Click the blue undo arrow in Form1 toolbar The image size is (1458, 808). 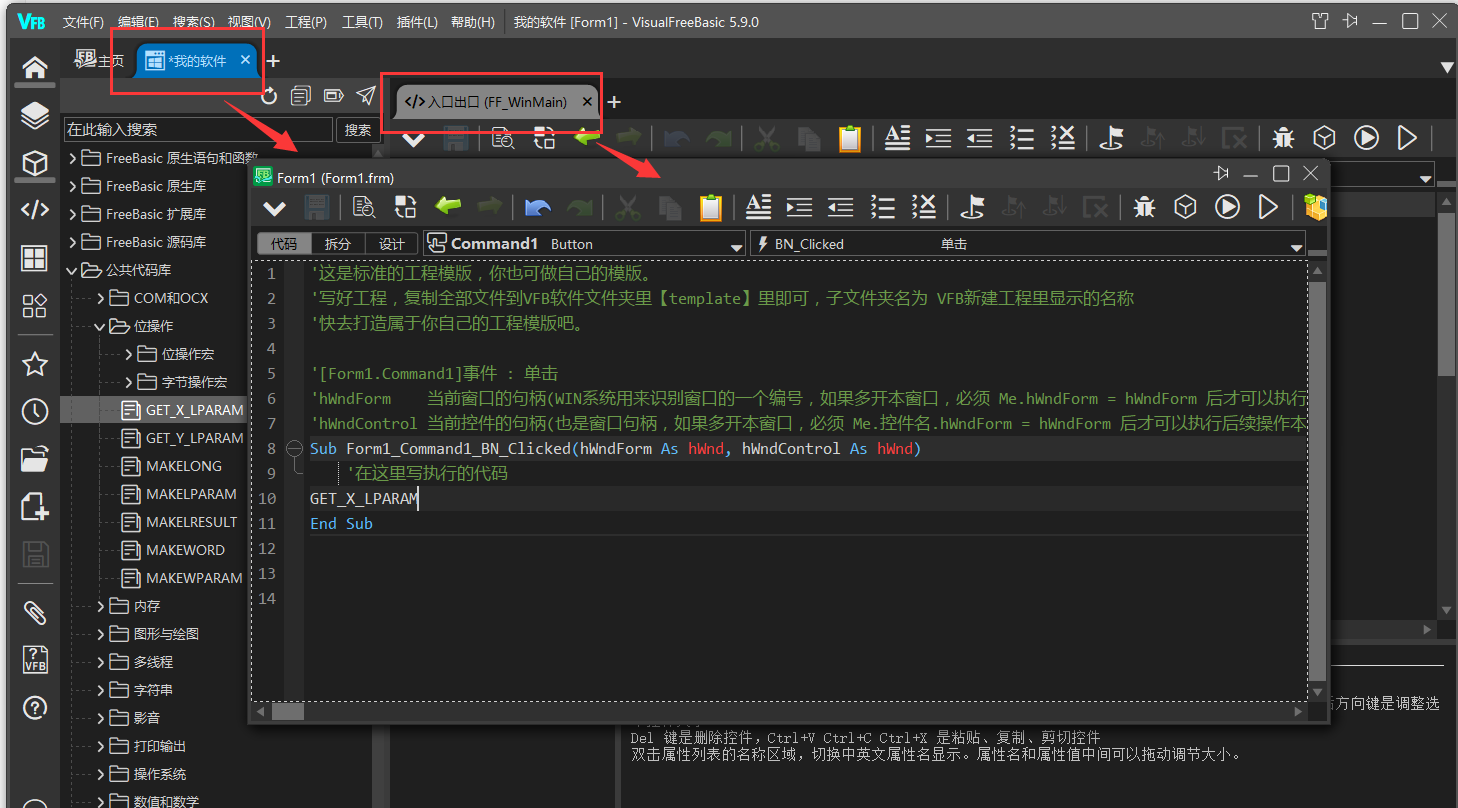click(538, 207)
